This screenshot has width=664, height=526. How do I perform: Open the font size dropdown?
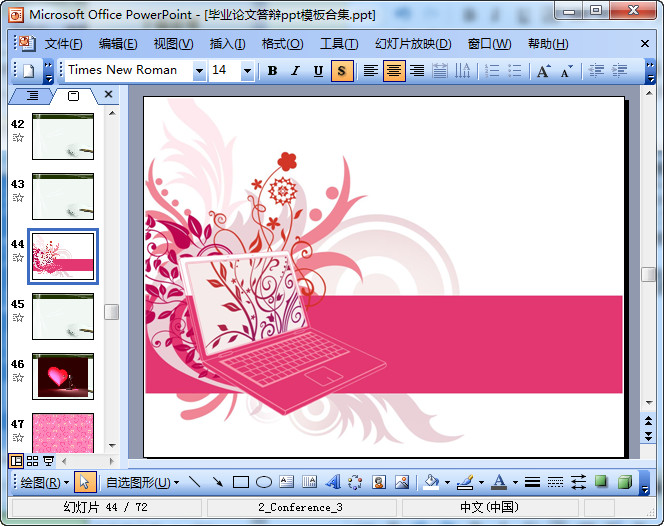(x=247, y=71)
